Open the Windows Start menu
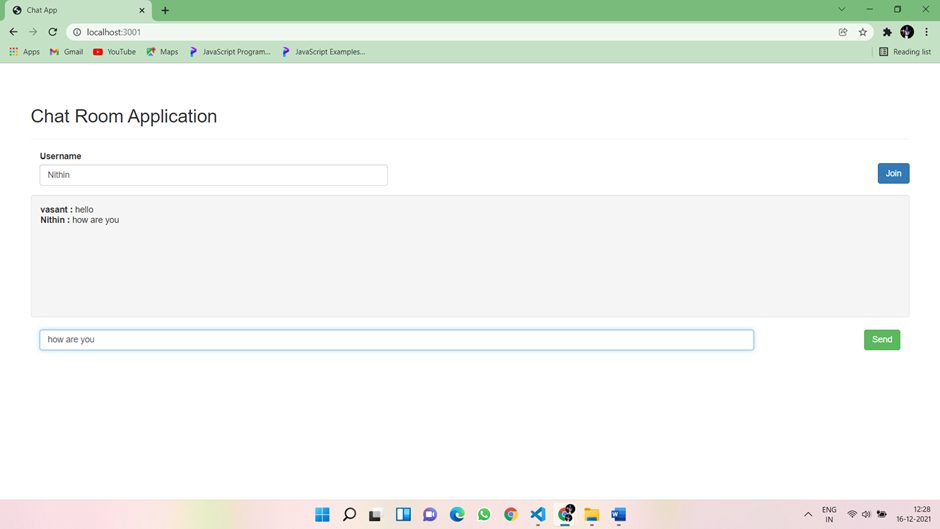 (323, 515)
